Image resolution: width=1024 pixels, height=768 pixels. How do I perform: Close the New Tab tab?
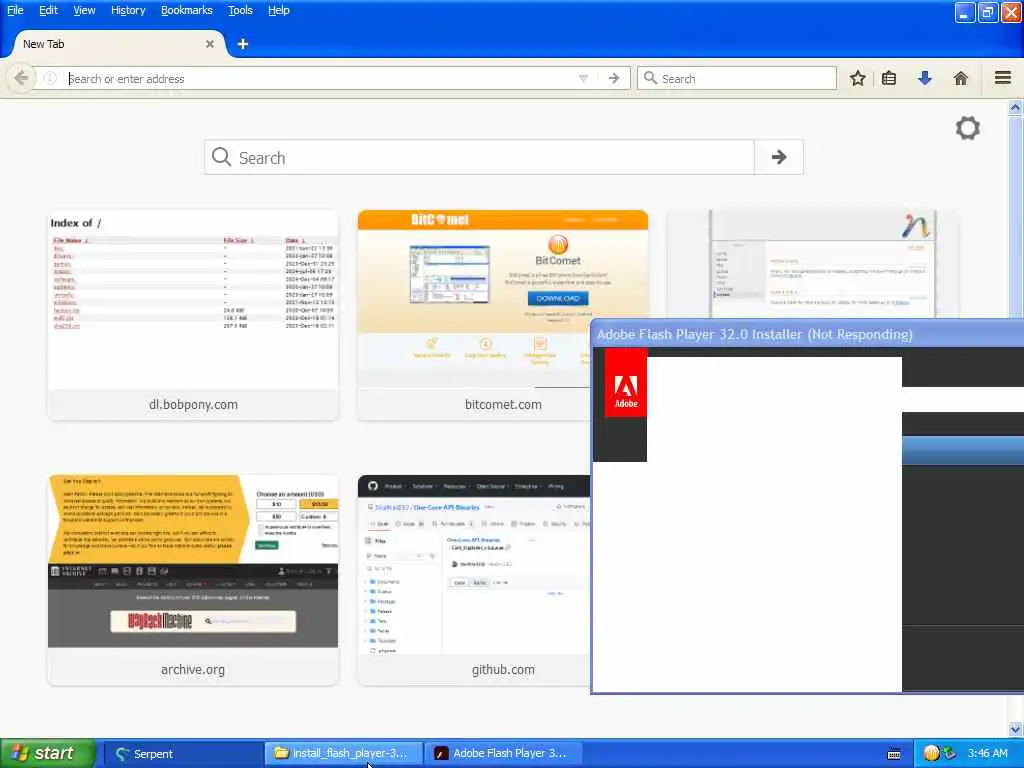coord(210,44)
